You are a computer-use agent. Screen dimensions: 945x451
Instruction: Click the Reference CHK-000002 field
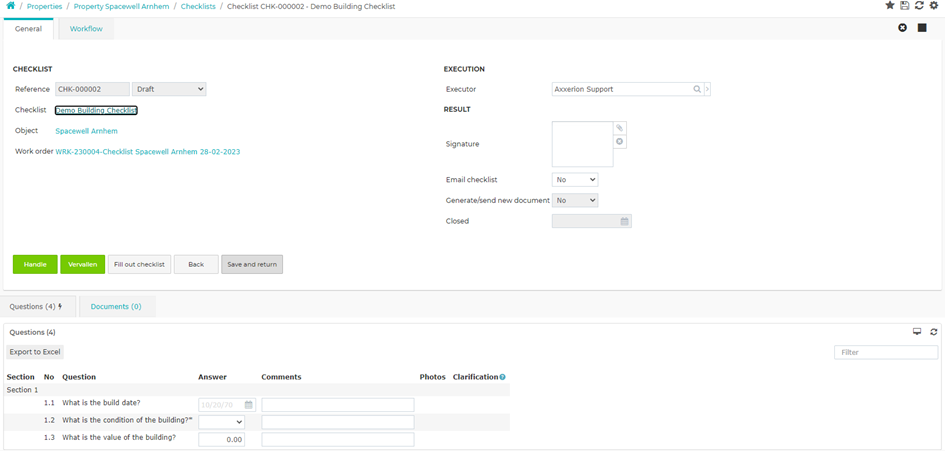[x=92, y=89]
